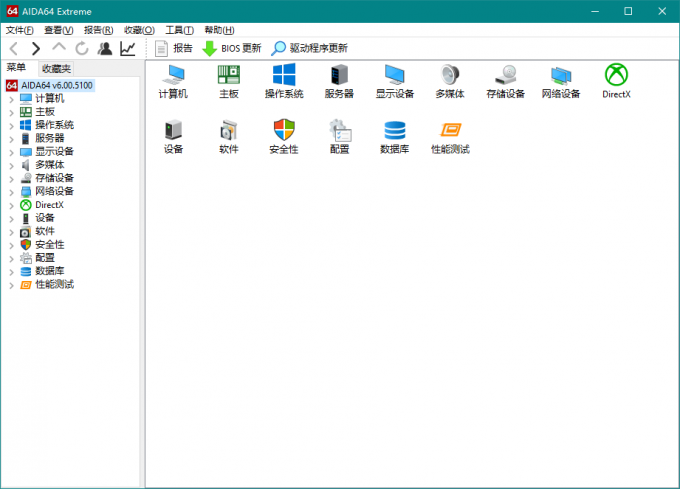This screenshot has width=680, height=489.
Task: Open the DirectX Xbox icon in main panel
Action: point(616,76)
